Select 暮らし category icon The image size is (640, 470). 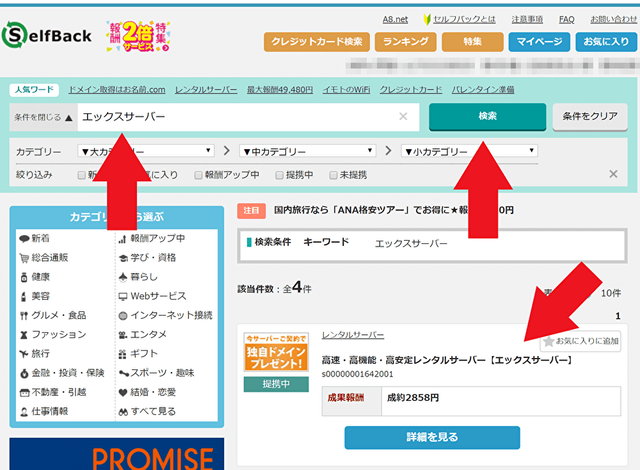click(x=123, y=277)
